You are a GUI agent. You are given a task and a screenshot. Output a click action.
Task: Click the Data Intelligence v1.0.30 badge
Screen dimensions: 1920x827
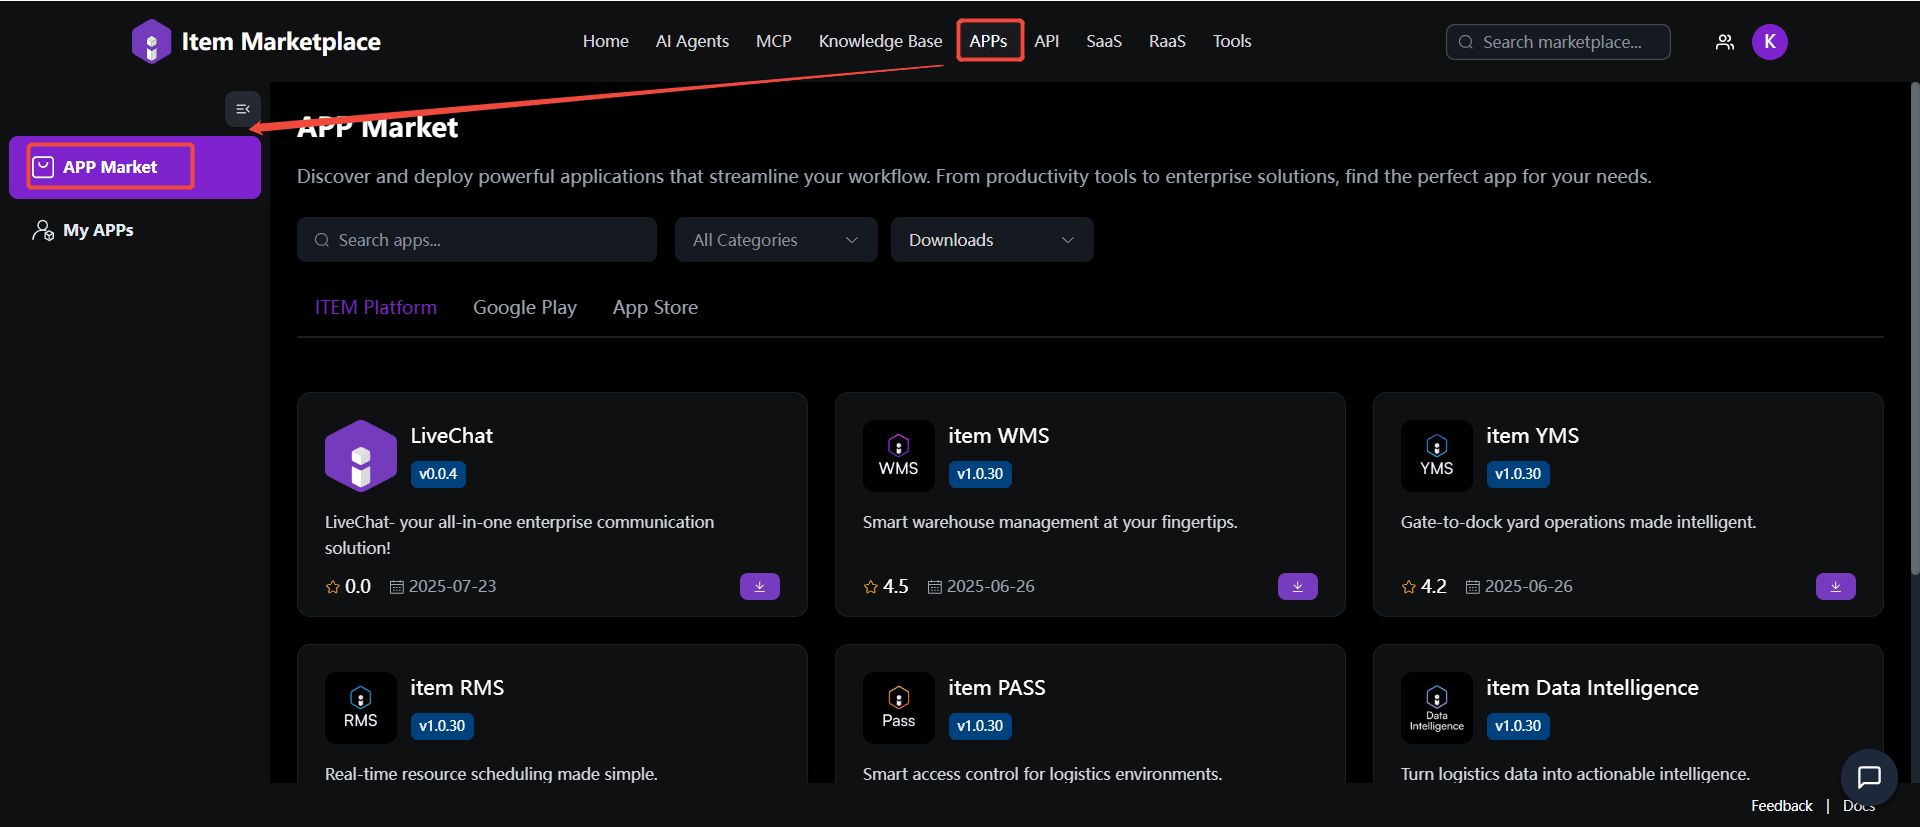pos(1518,726)
